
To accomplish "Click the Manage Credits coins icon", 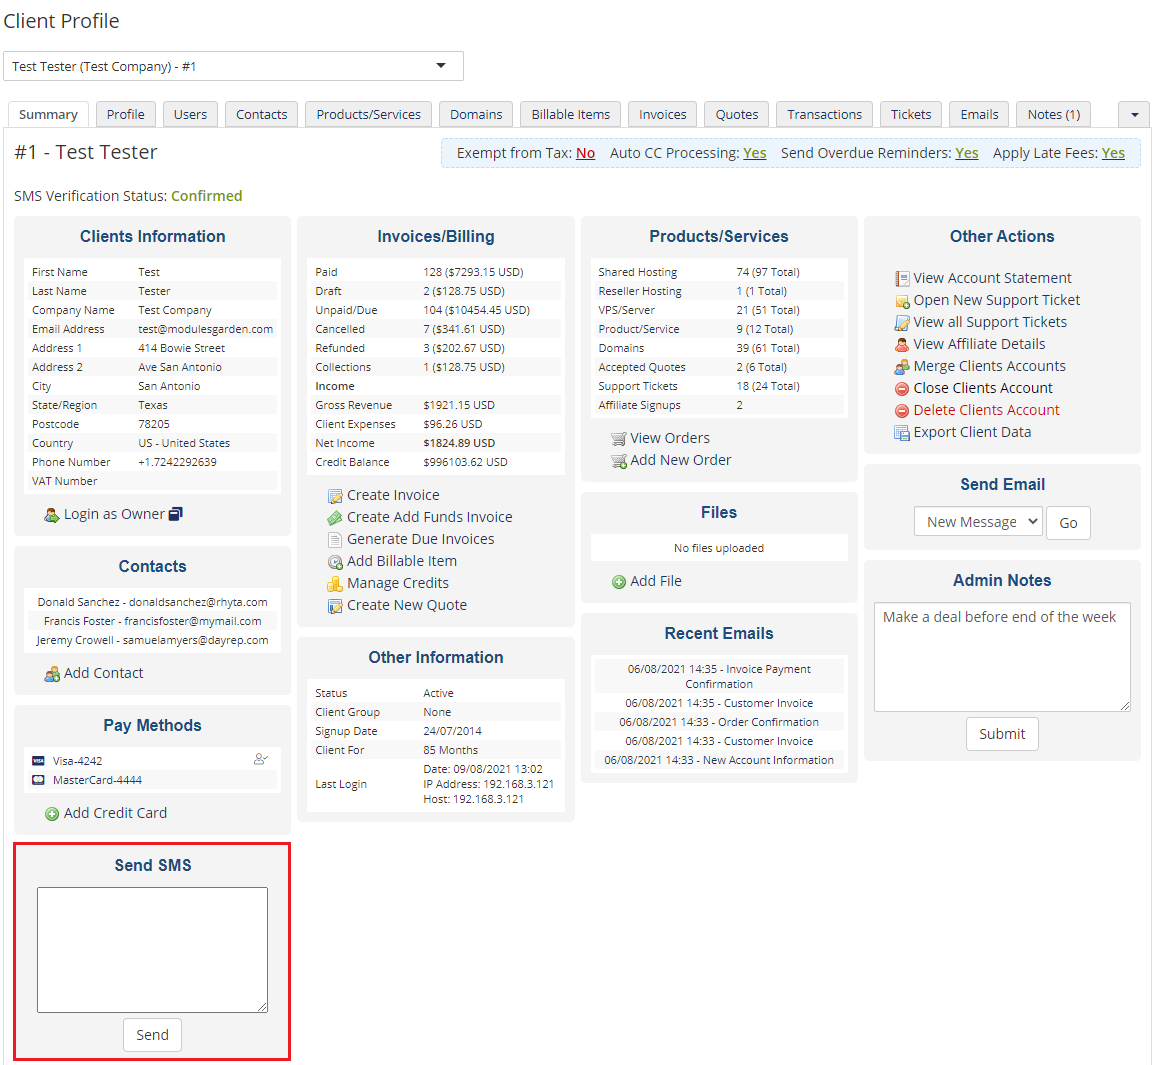I will point(335,584).
